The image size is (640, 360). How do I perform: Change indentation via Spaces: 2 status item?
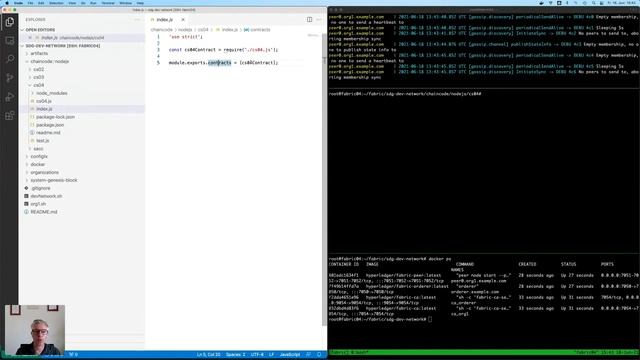[x=236, y=354]
